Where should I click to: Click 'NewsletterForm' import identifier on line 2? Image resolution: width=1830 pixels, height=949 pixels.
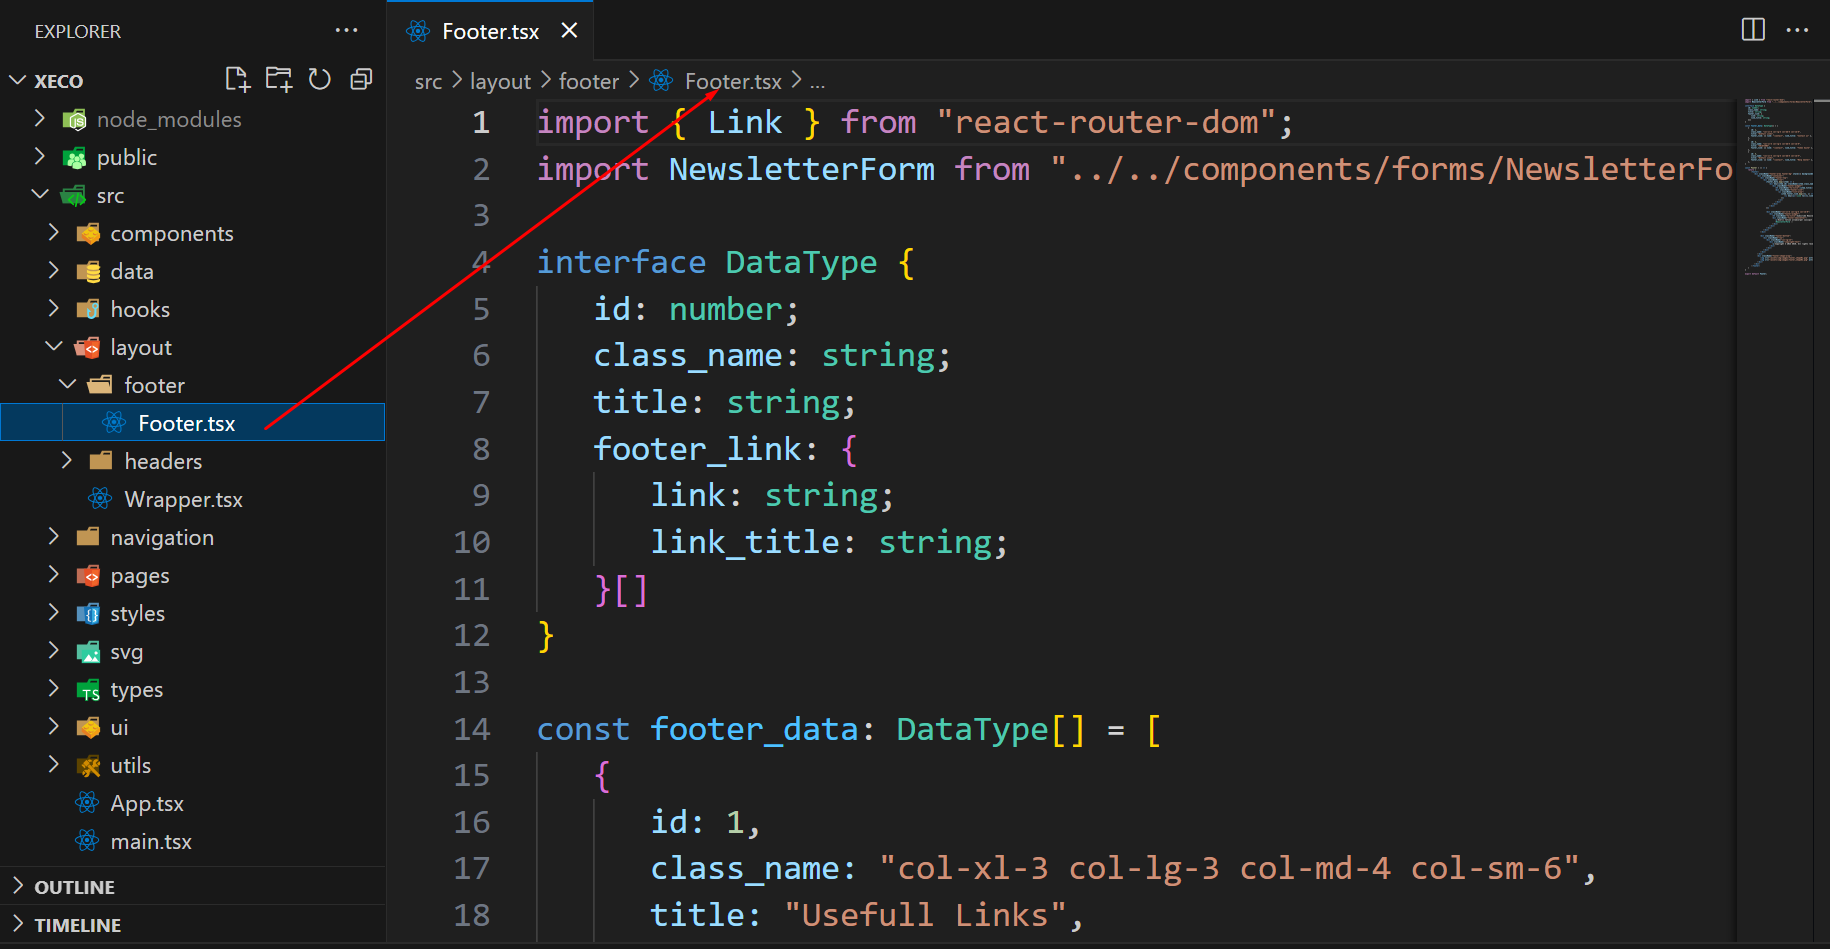tap(801, 169)
